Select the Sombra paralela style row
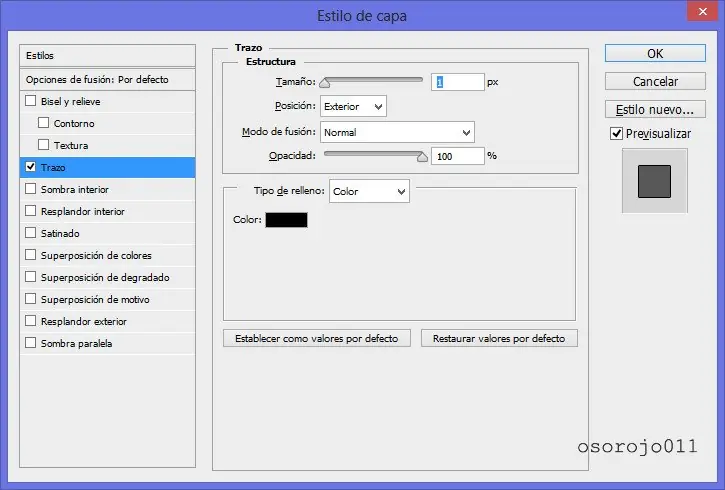This screenshot has height=490, width=725. [x=107, y=343]
